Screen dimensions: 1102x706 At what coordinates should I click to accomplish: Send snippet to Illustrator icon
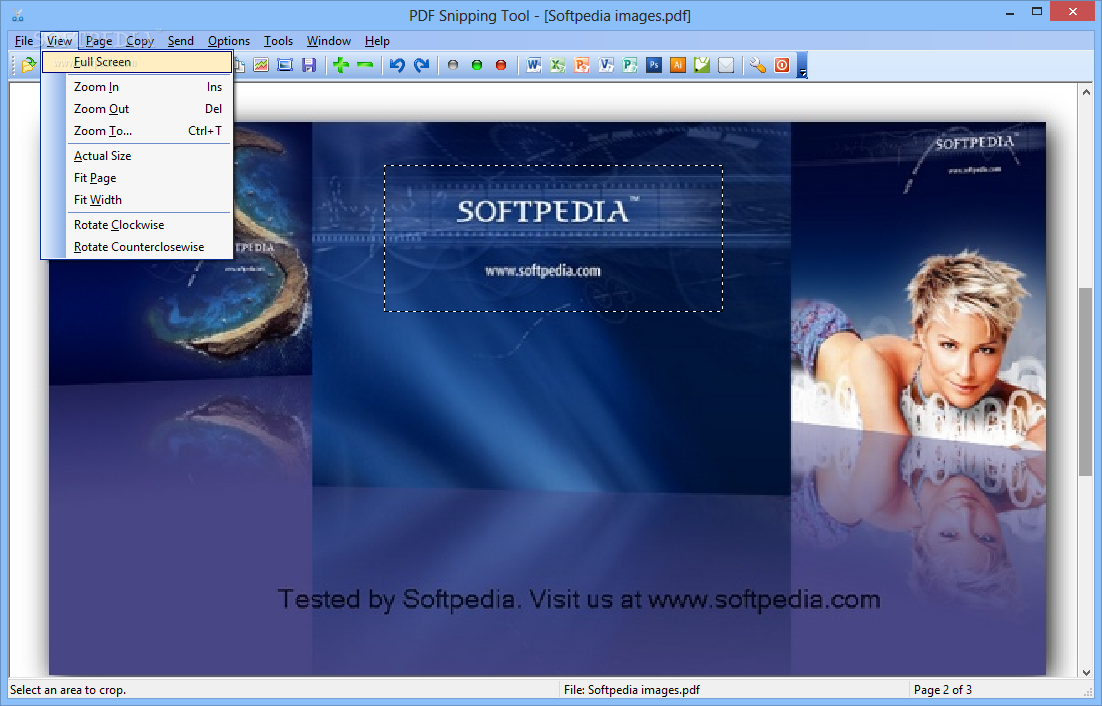coord(678,65)
